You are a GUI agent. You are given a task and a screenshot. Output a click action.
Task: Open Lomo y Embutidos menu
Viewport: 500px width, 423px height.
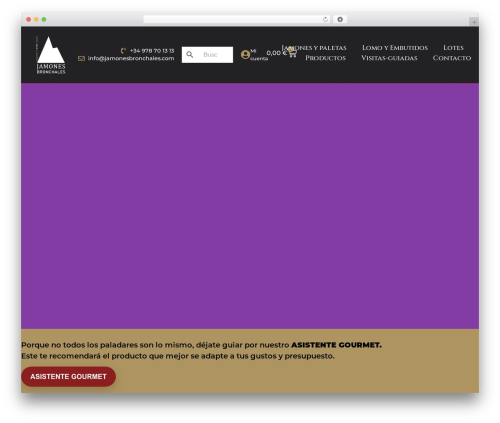click(395, 48)
